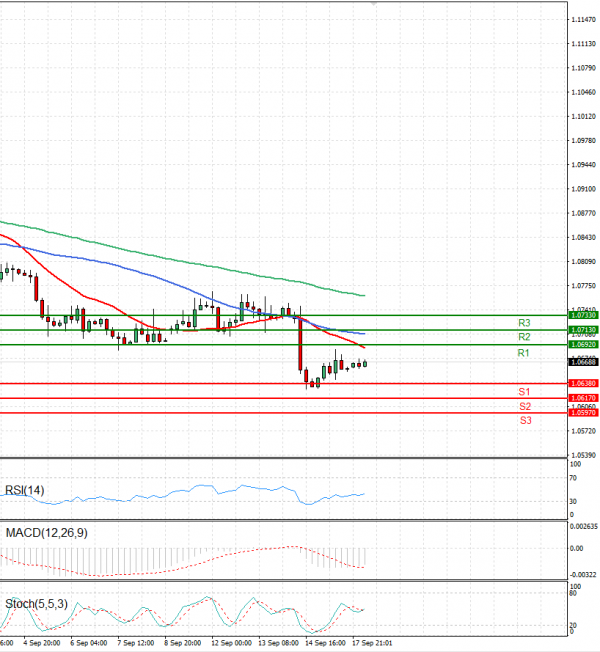Screen dimensions: 600x652
Task: Click the 1.11130 price axis value
Action: click(583, 44)
